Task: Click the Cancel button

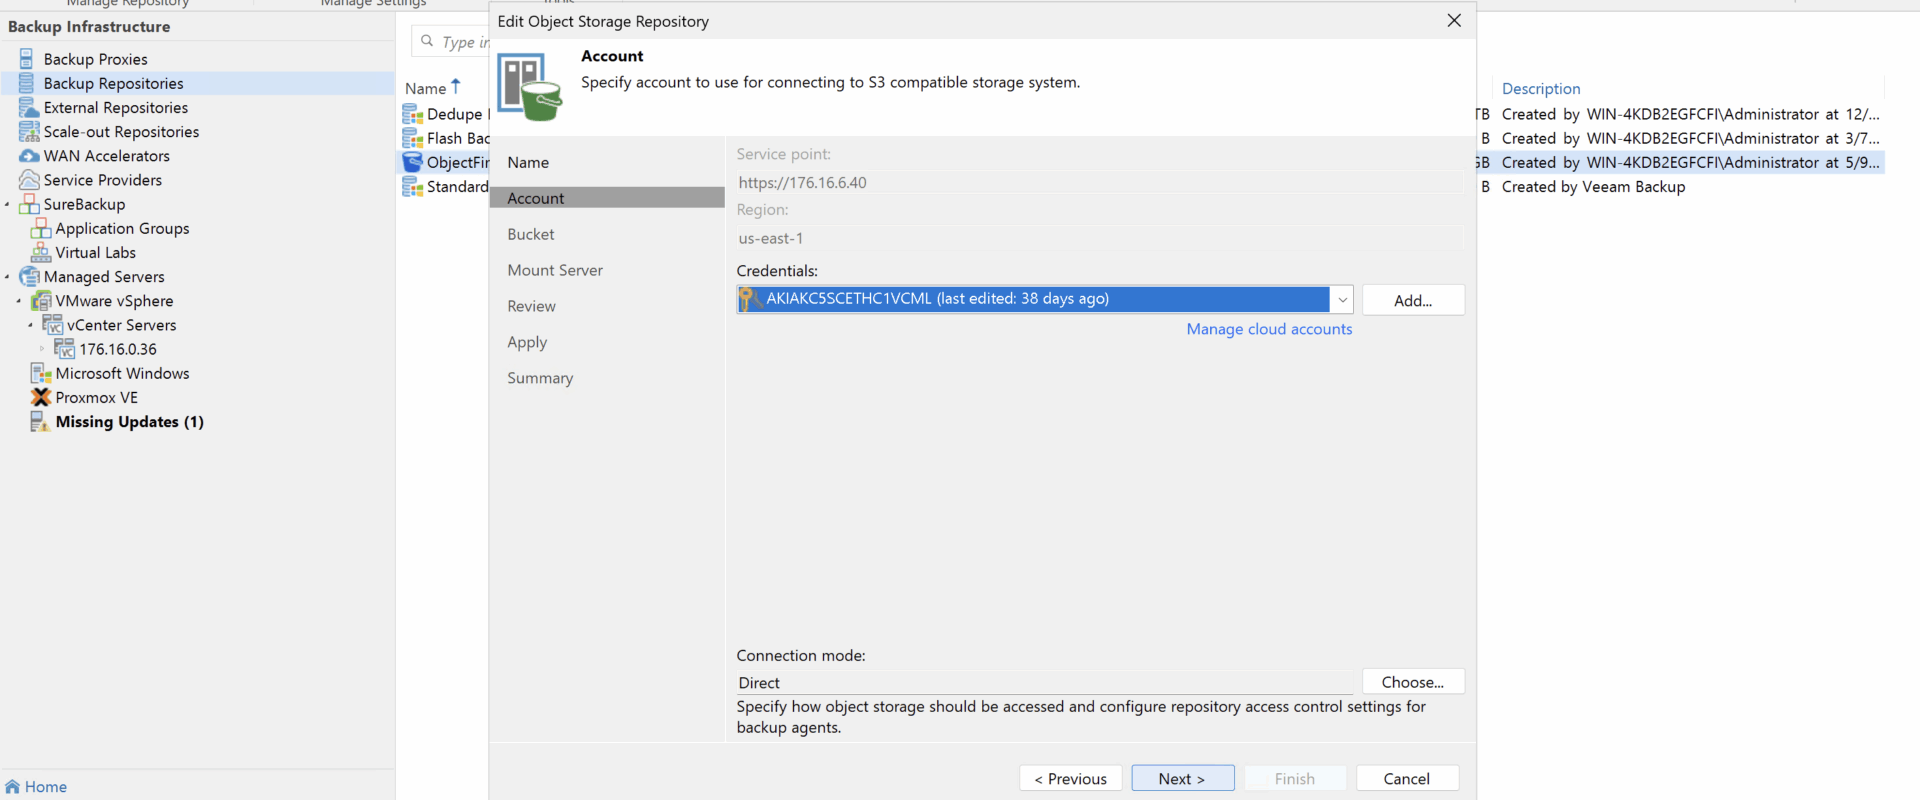Action: tap(1407, 778)
